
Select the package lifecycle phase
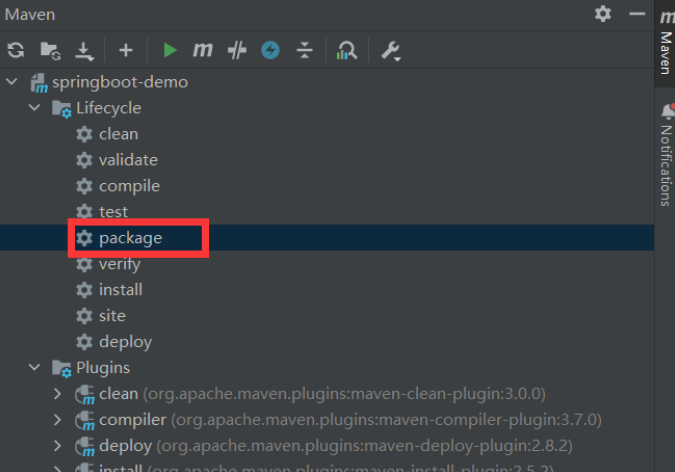pos(130,238)
